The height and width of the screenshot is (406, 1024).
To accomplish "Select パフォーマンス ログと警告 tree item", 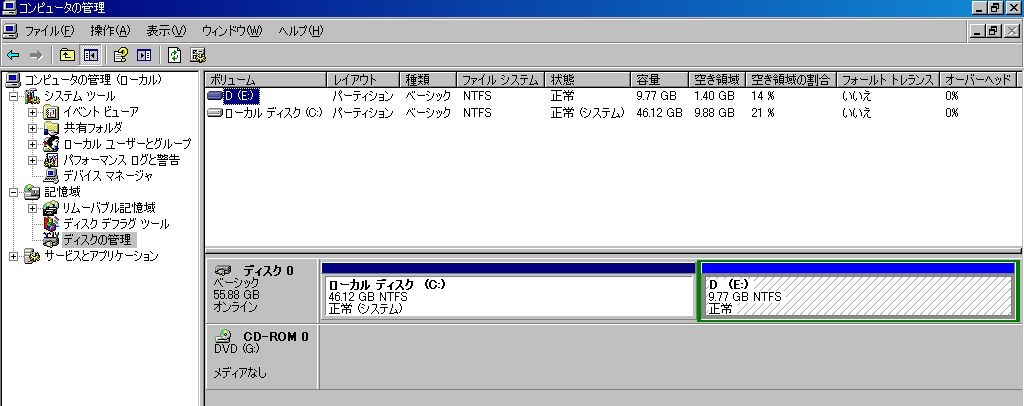I will 121,160.
